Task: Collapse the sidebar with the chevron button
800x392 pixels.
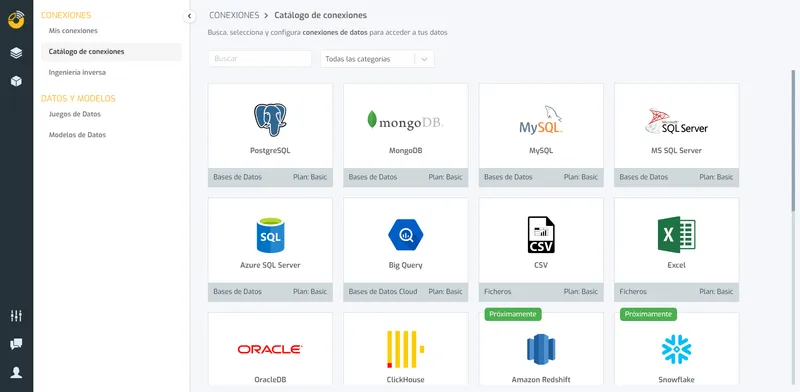Action: pos(189,16)
